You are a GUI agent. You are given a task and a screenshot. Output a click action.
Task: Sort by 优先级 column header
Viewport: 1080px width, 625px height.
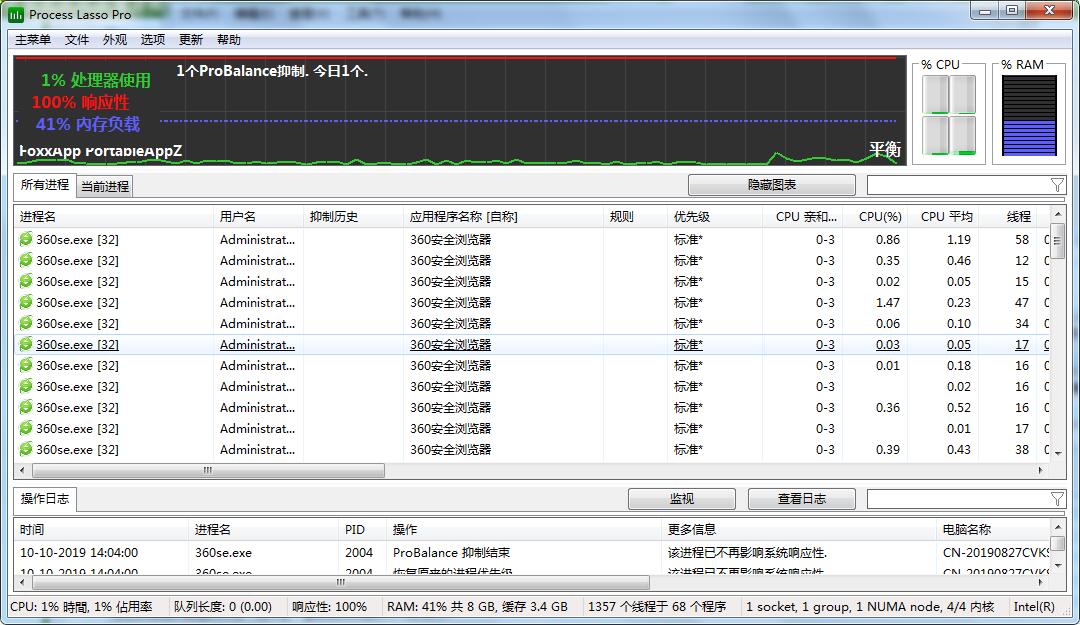click(714, 216)
